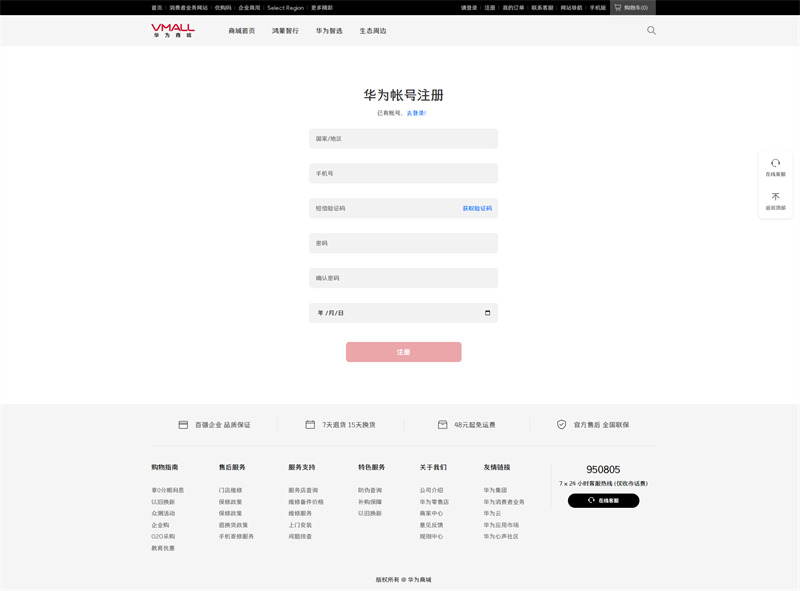Open the 购物车(0) shopping cart

pyautogui.click(x=632, y=8)
